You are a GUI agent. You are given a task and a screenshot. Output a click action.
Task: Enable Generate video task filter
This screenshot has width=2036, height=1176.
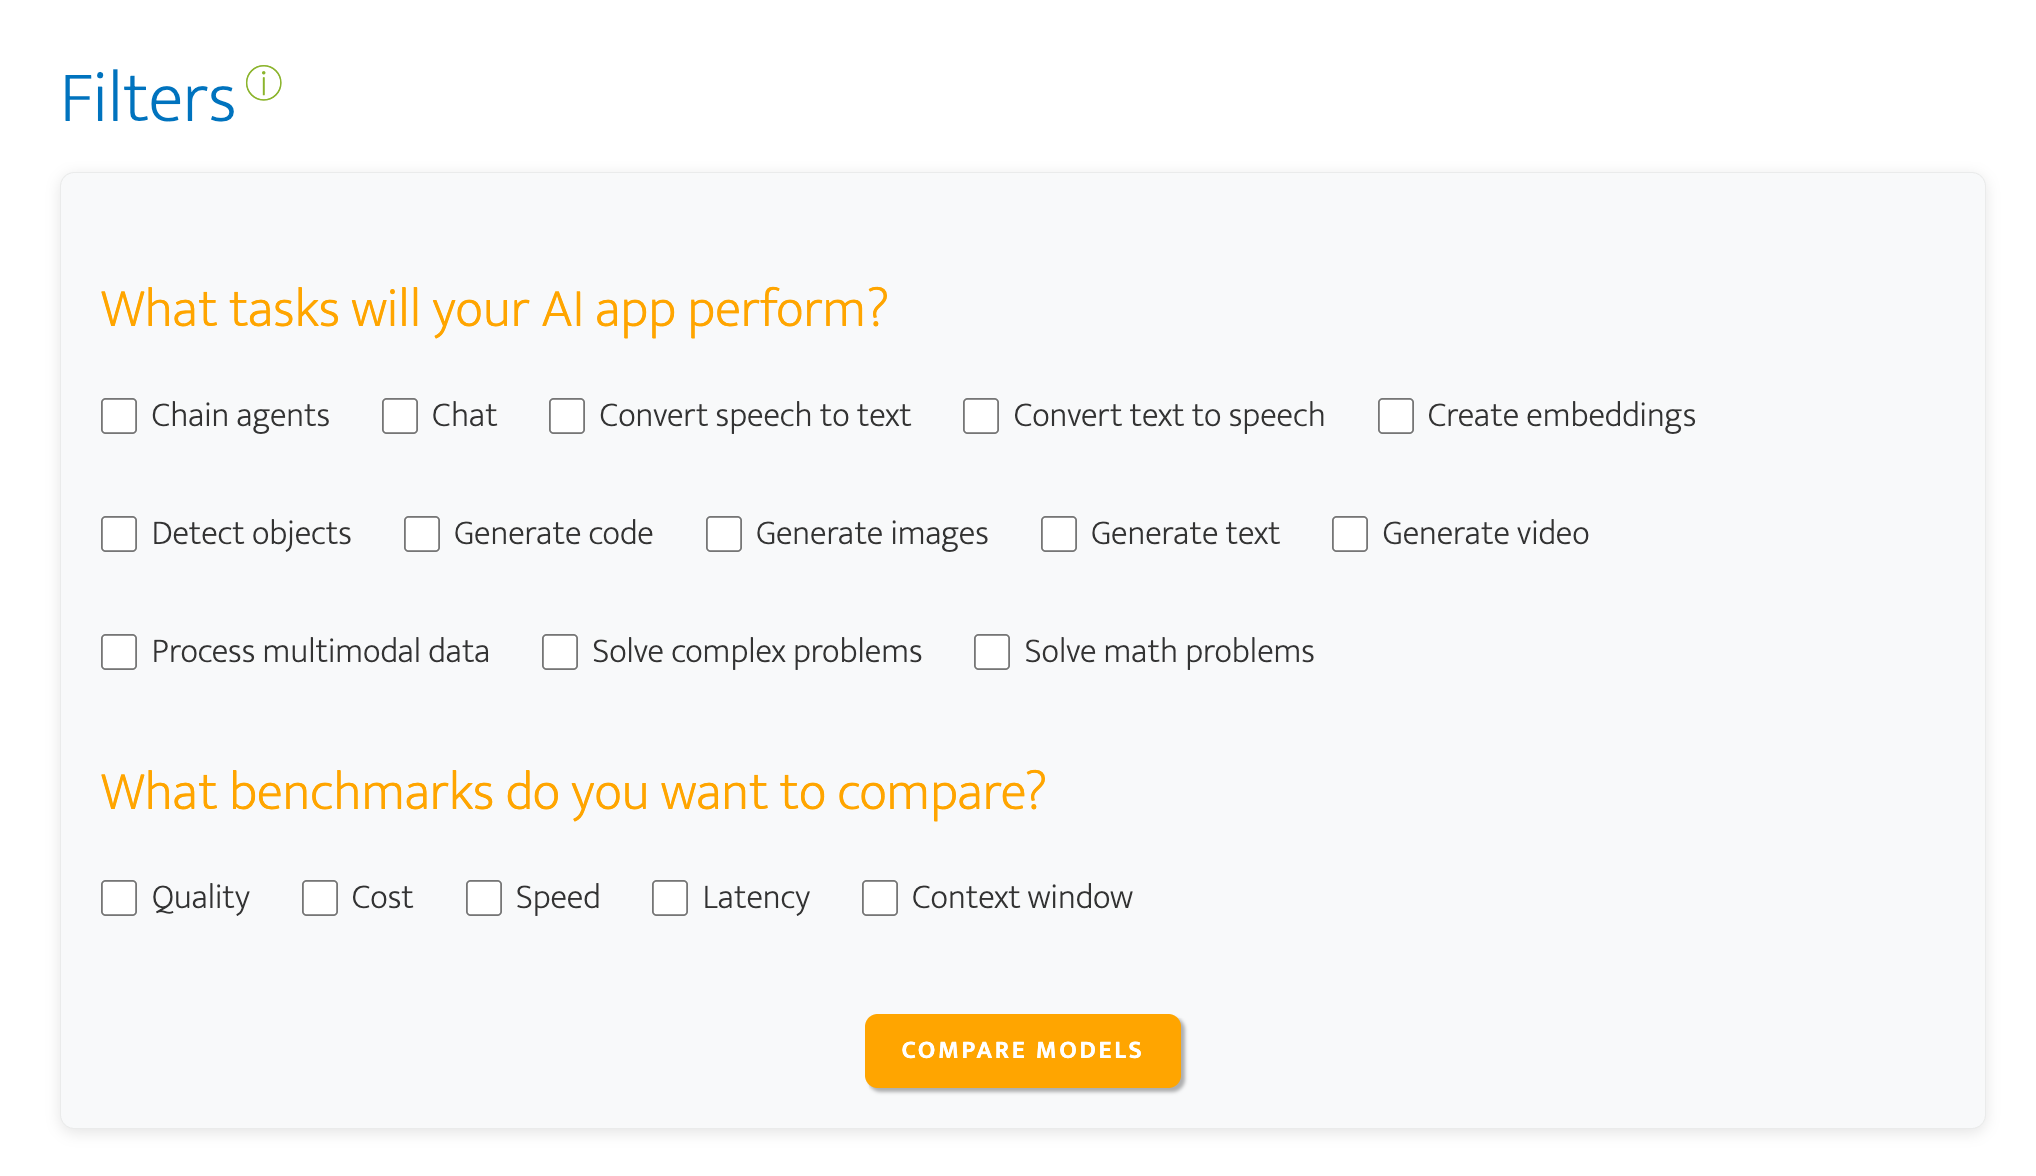(1350, 534)
